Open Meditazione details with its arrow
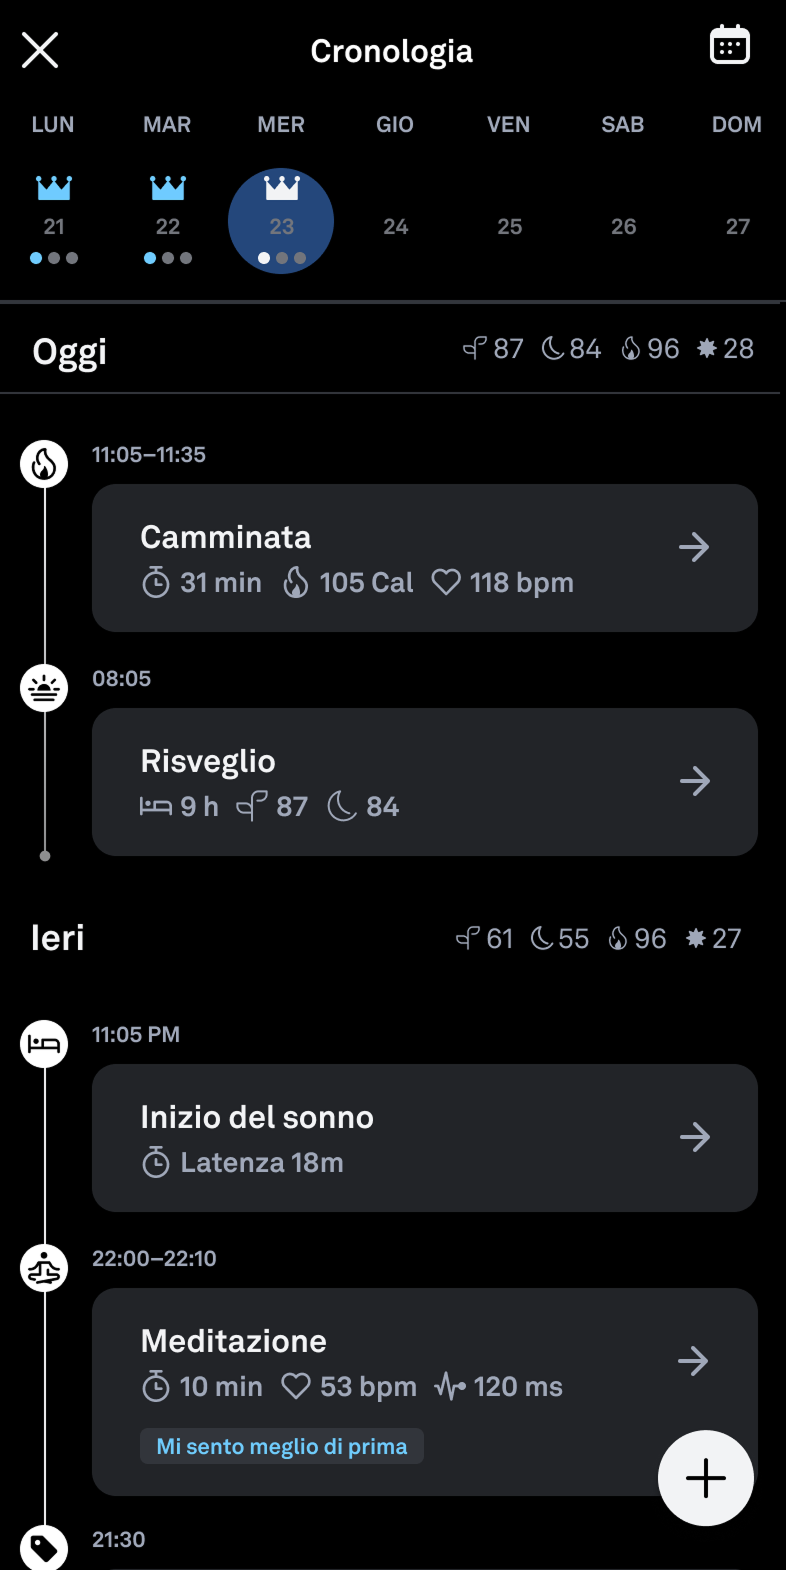The width and height of the screenshot is (786, 1570). [x=693, y=1361]
